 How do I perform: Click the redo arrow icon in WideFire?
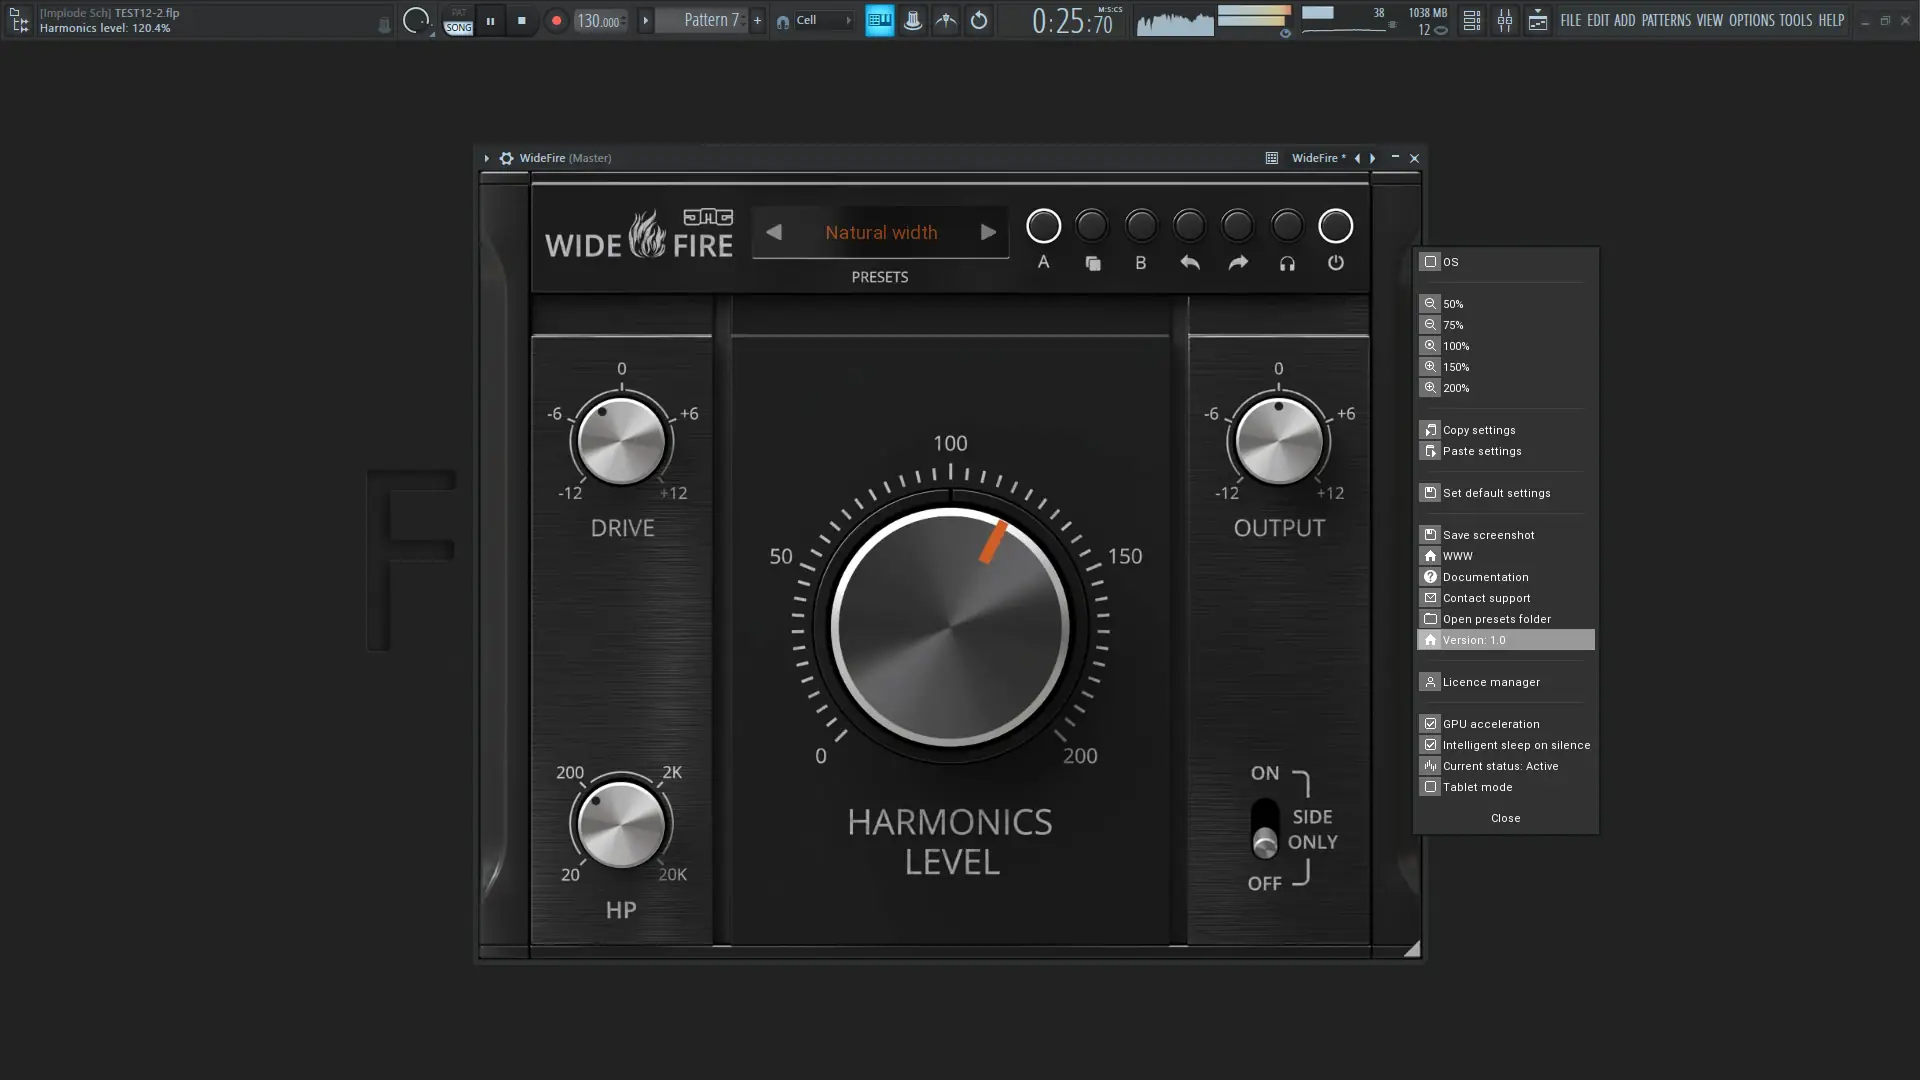(1238, 263)
